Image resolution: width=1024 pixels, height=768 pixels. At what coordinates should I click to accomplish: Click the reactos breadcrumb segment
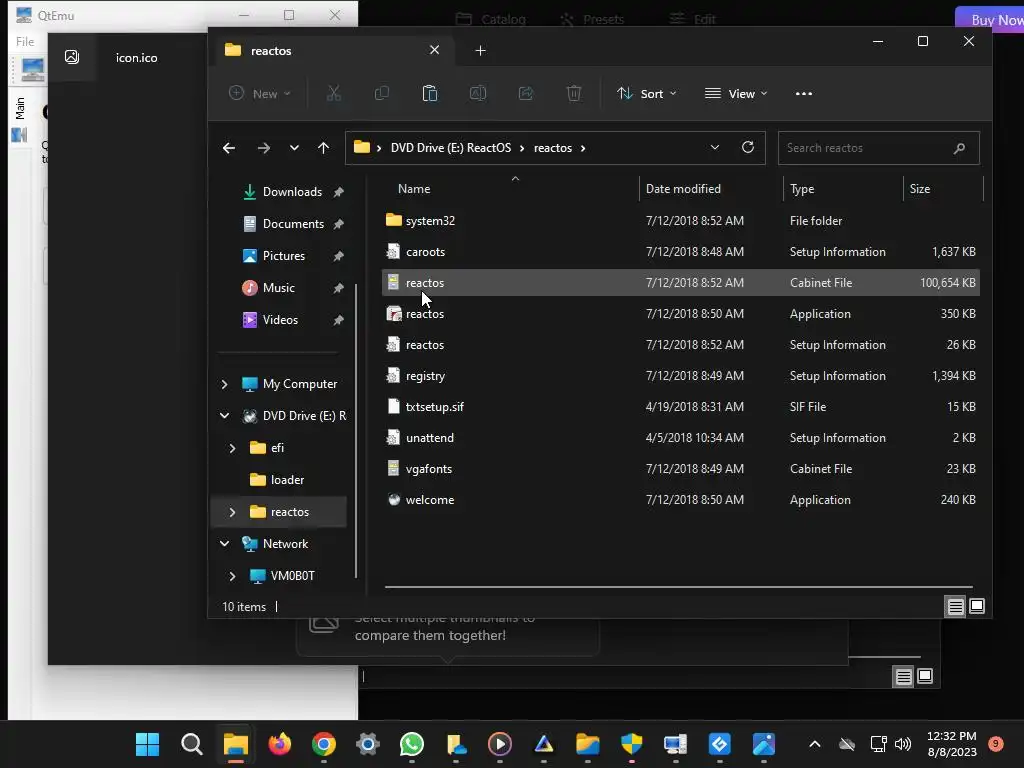pyautogui.click(x=552, y=148)
